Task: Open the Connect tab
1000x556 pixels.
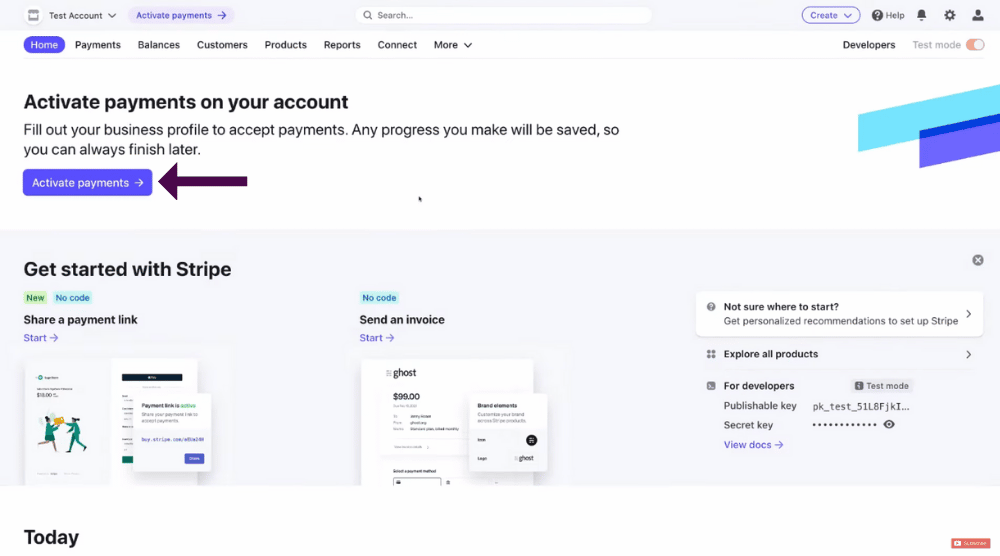Action: coord(397,45)
